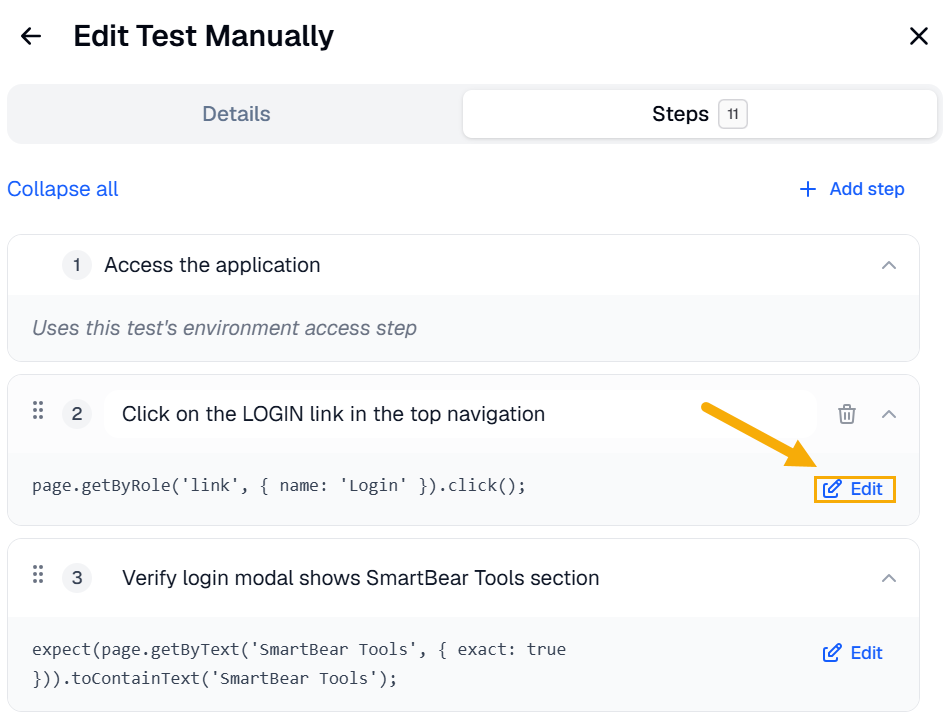Click the step number 2 badge
The image size is (951, 721).
click(77, 414)
